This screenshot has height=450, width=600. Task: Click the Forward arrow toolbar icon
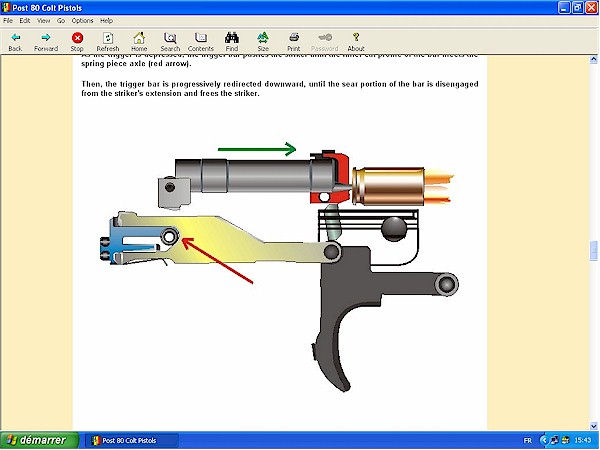click(x=46, y=38)
